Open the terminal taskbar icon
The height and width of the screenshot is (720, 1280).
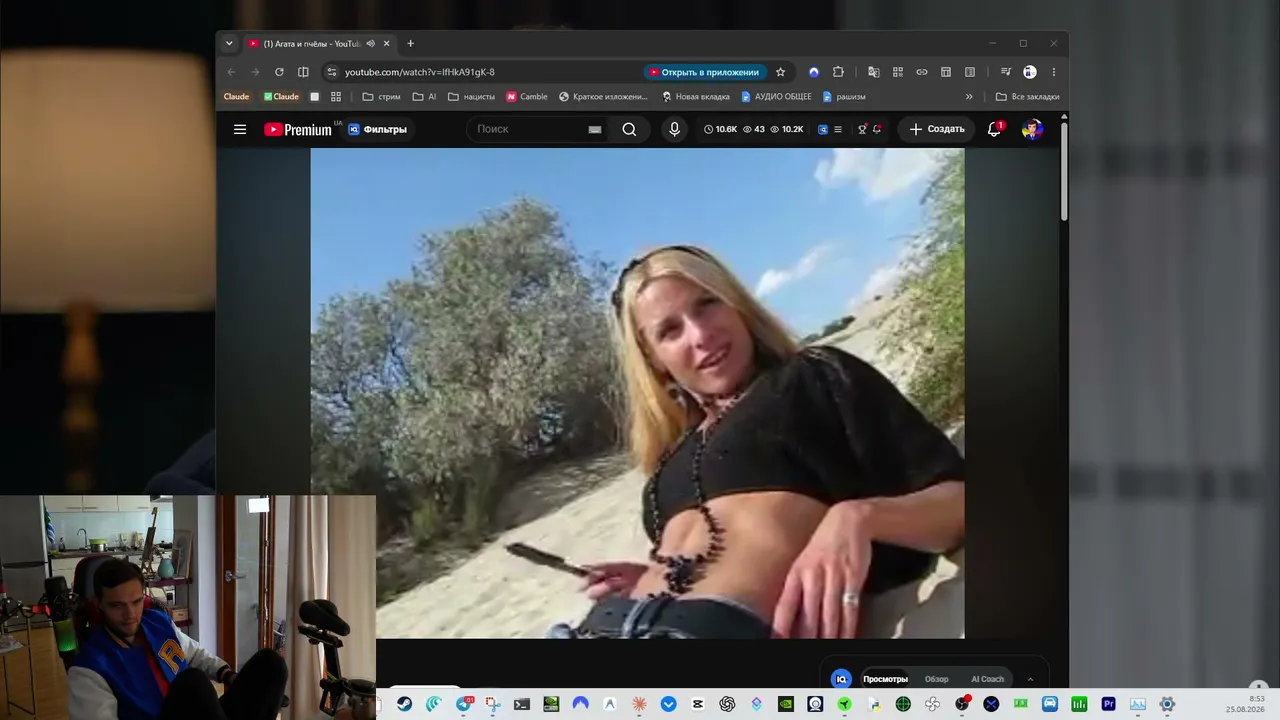click(x=522, y=704)
